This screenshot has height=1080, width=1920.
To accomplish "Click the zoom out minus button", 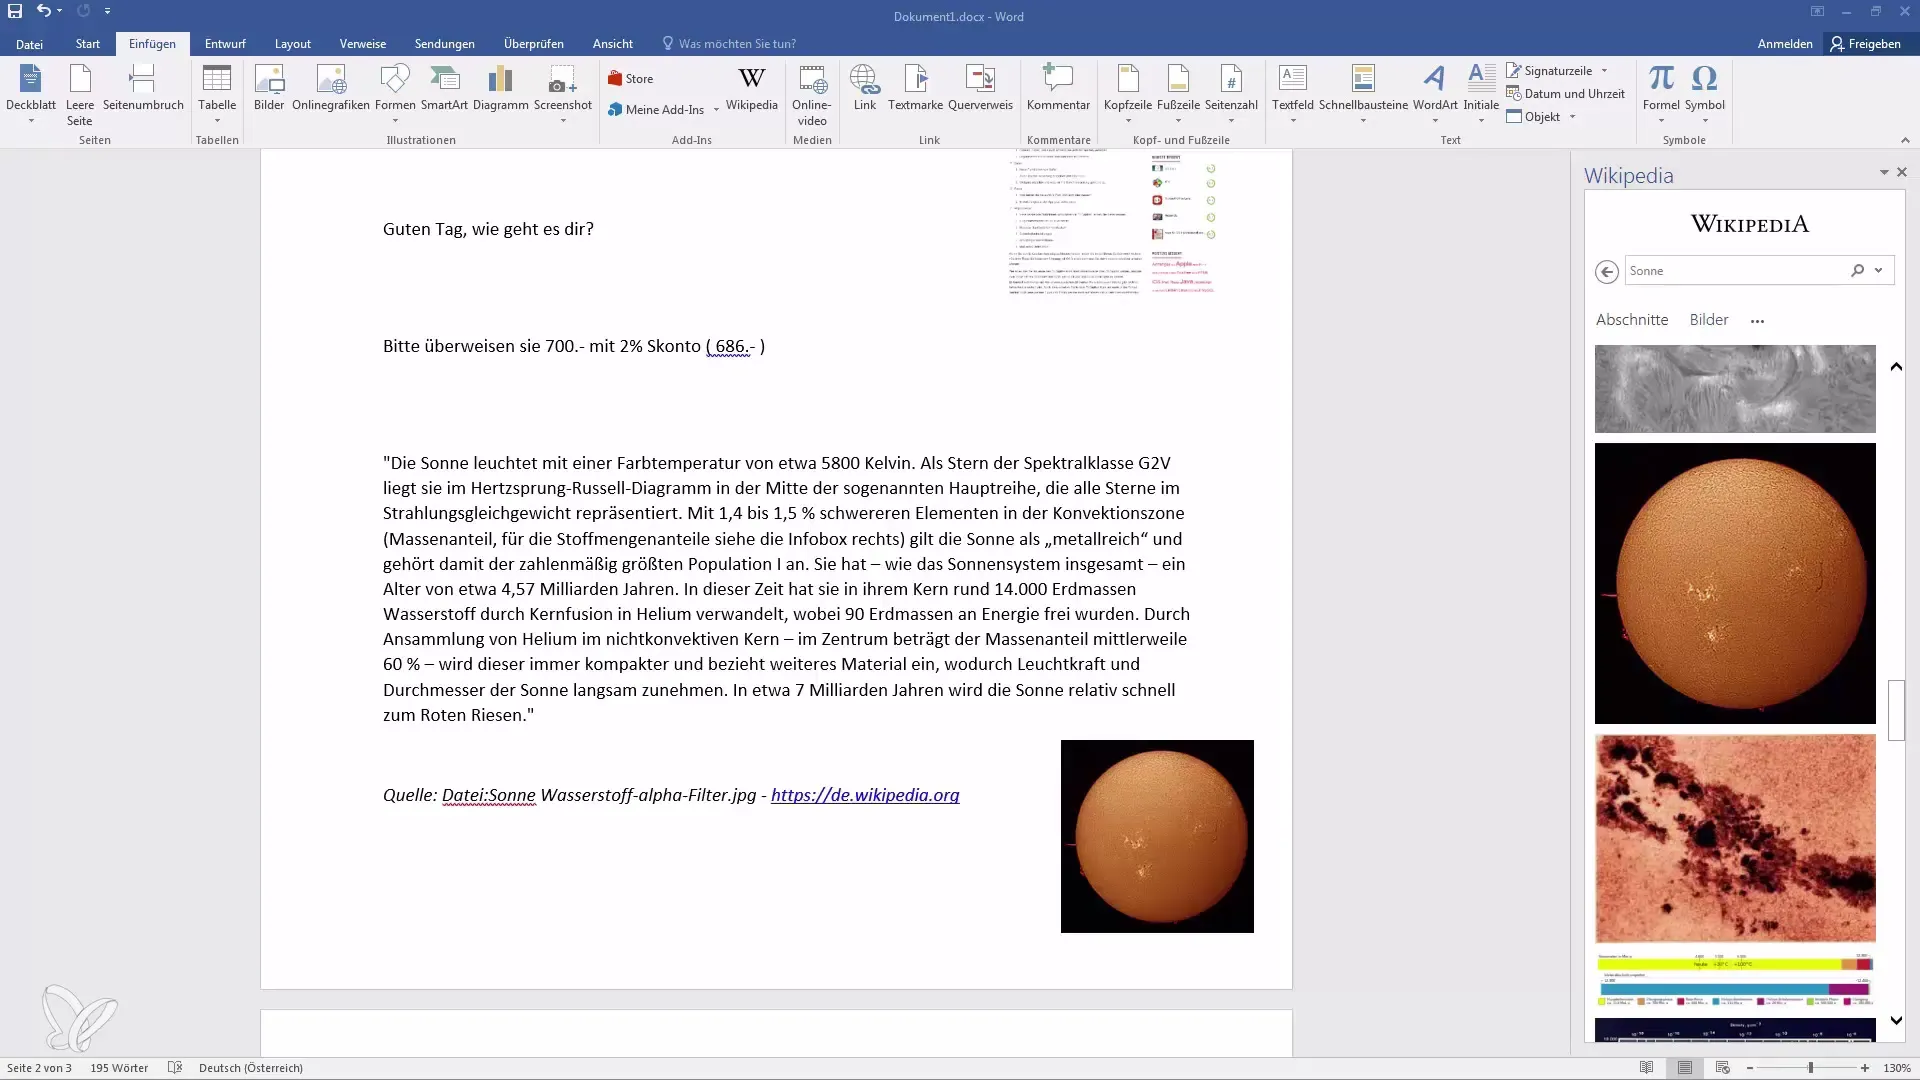I will point(1750,1068).
